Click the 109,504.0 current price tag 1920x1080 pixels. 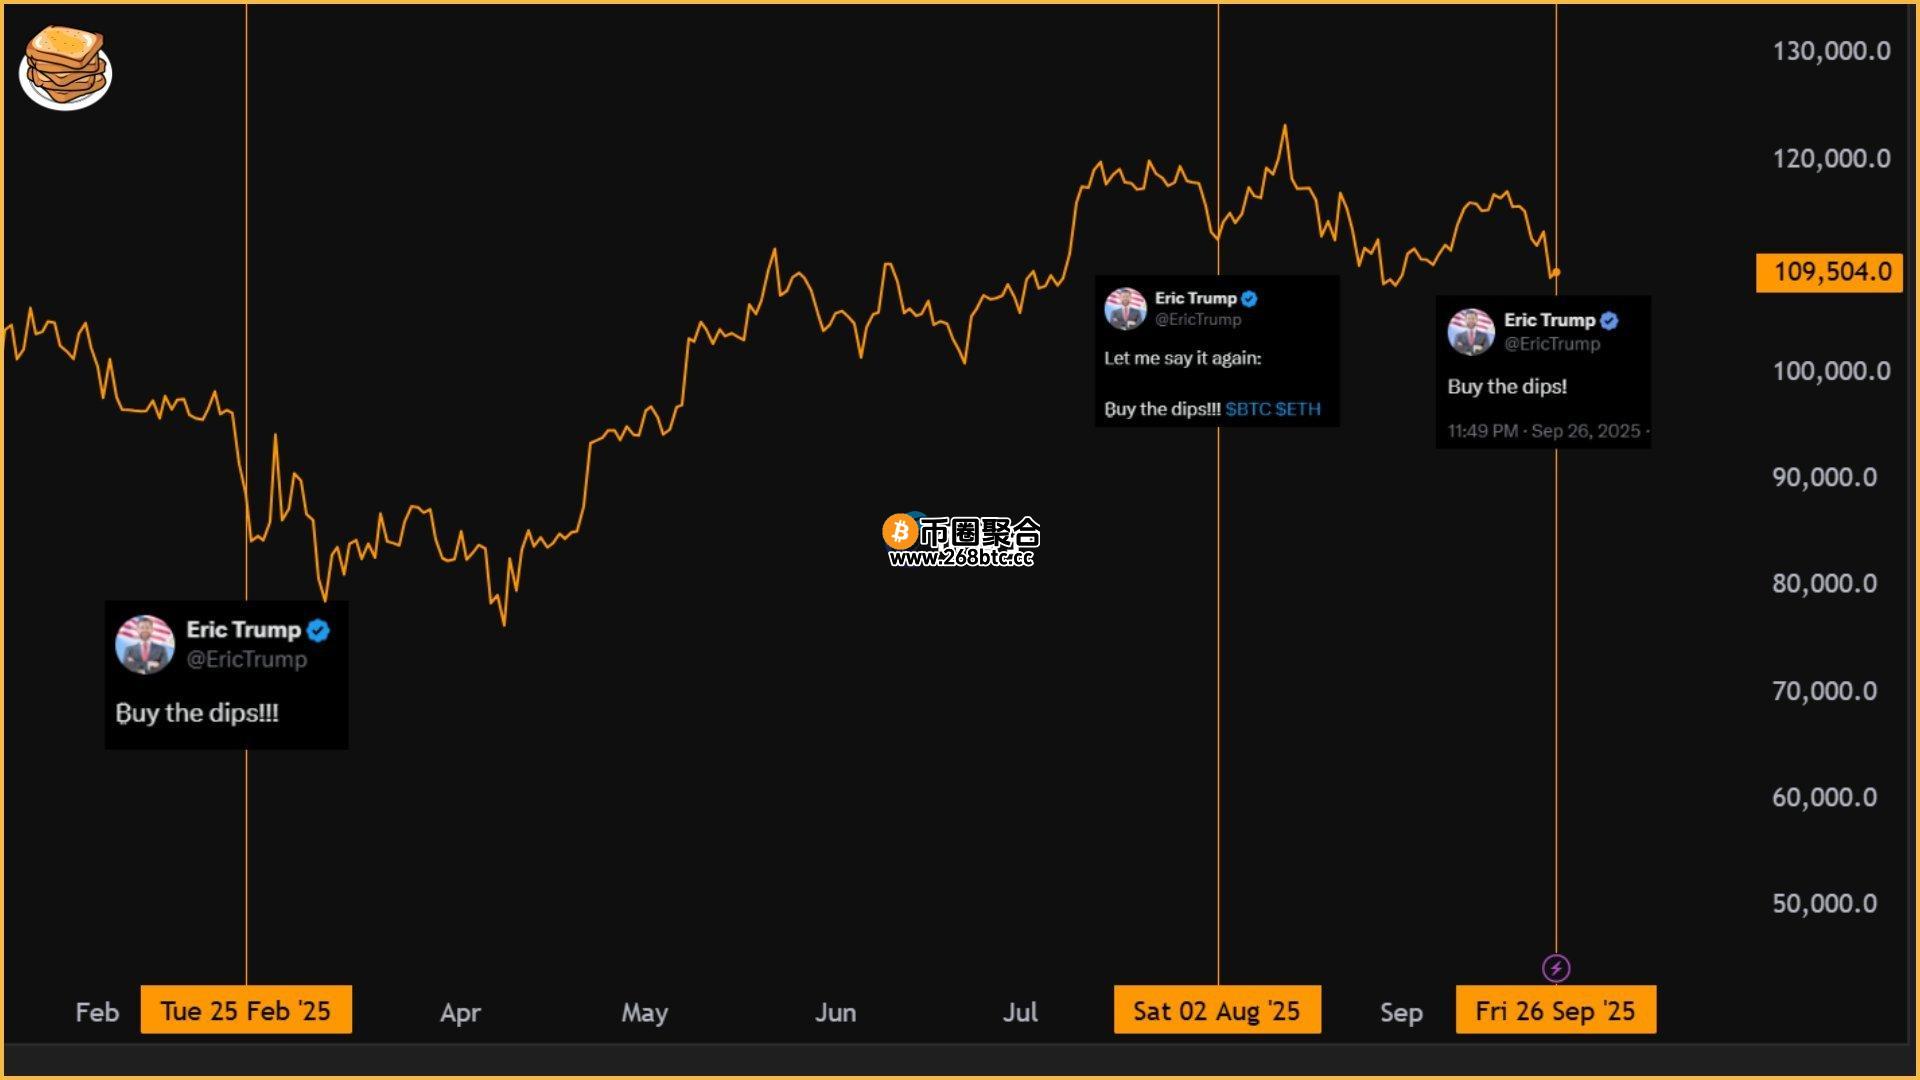[x=1829, y=272]
